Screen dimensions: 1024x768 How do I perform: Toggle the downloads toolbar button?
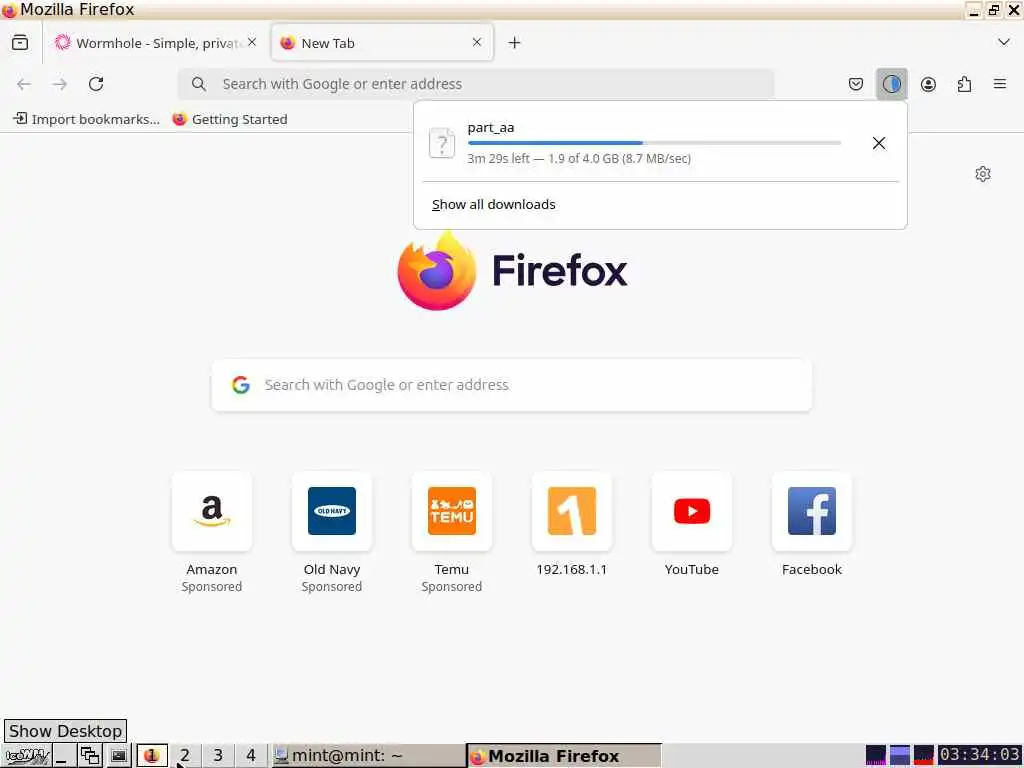click(891, 84)
